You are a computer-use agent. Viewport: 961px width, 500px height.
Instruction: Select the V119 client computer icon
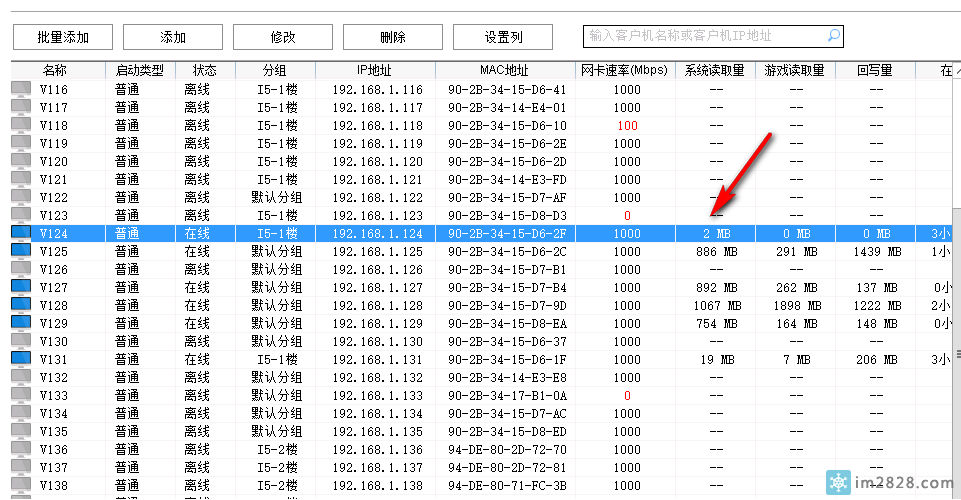coord(21,143)
